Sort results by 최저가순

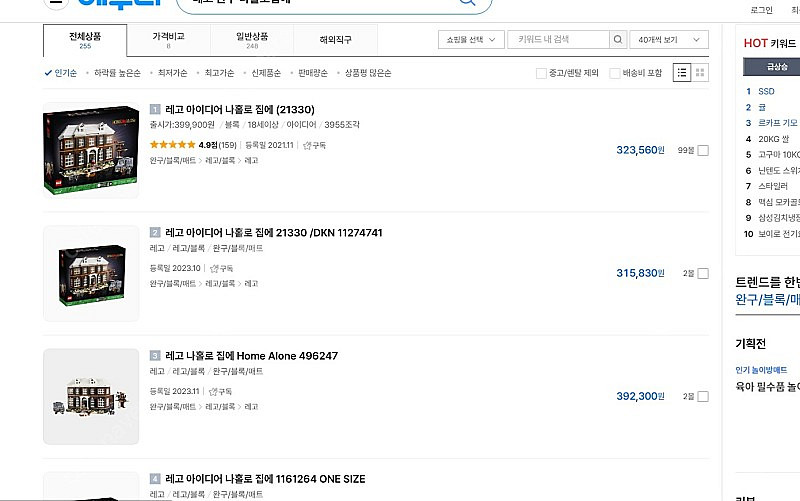170,73
